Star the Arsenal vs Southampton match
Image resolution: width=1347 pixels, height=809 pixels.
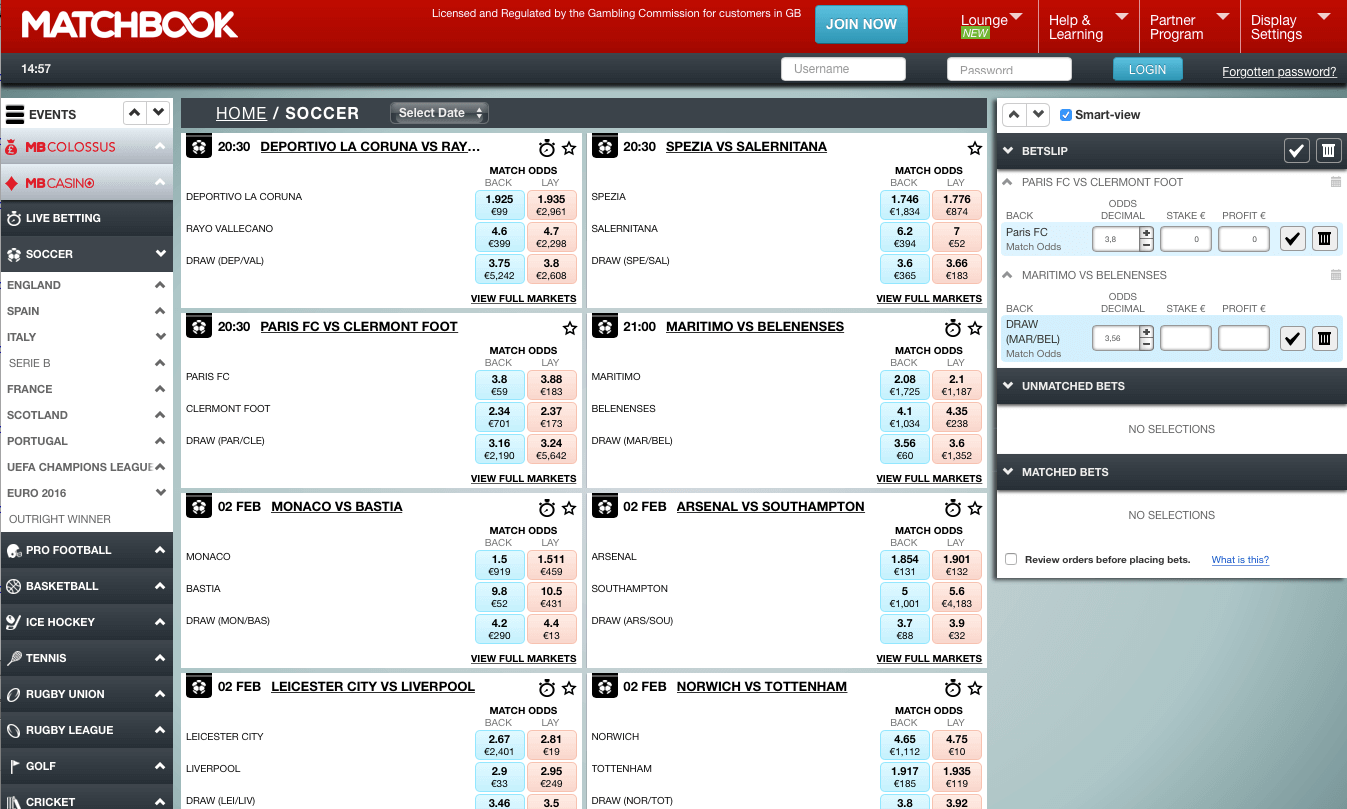(975, 508)
